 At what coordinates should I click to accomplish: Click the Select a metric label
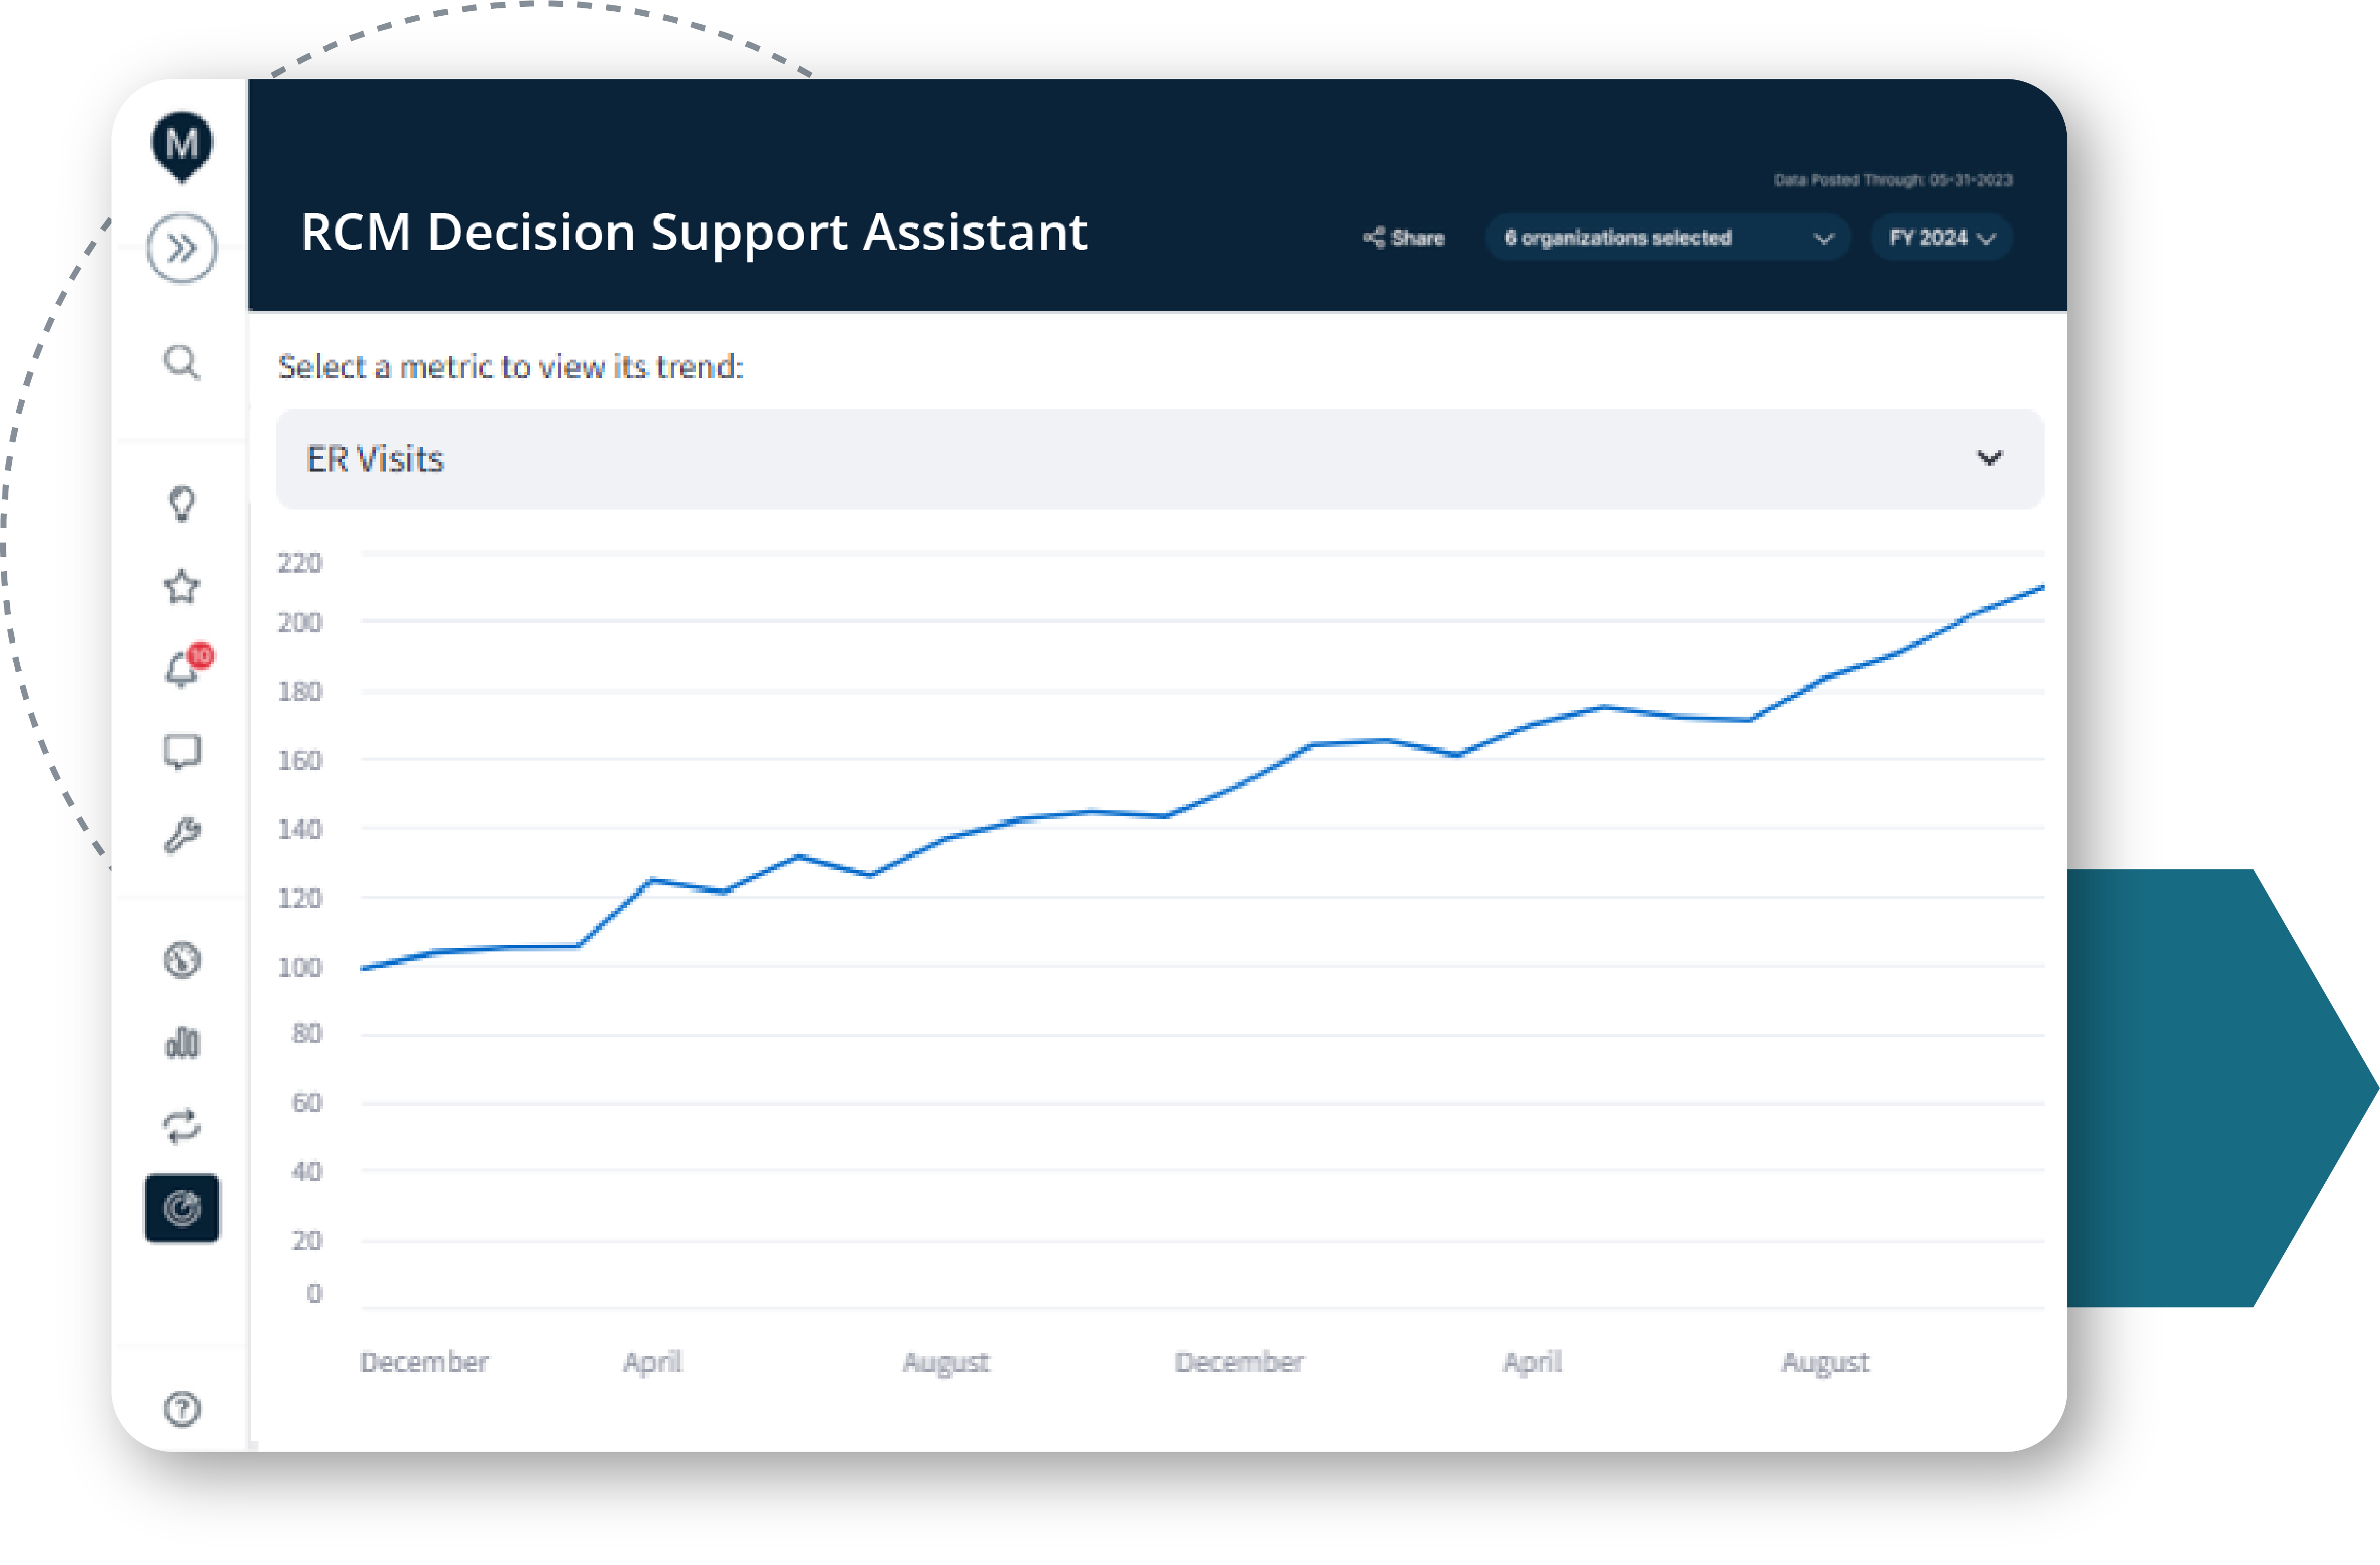point(510,367)
